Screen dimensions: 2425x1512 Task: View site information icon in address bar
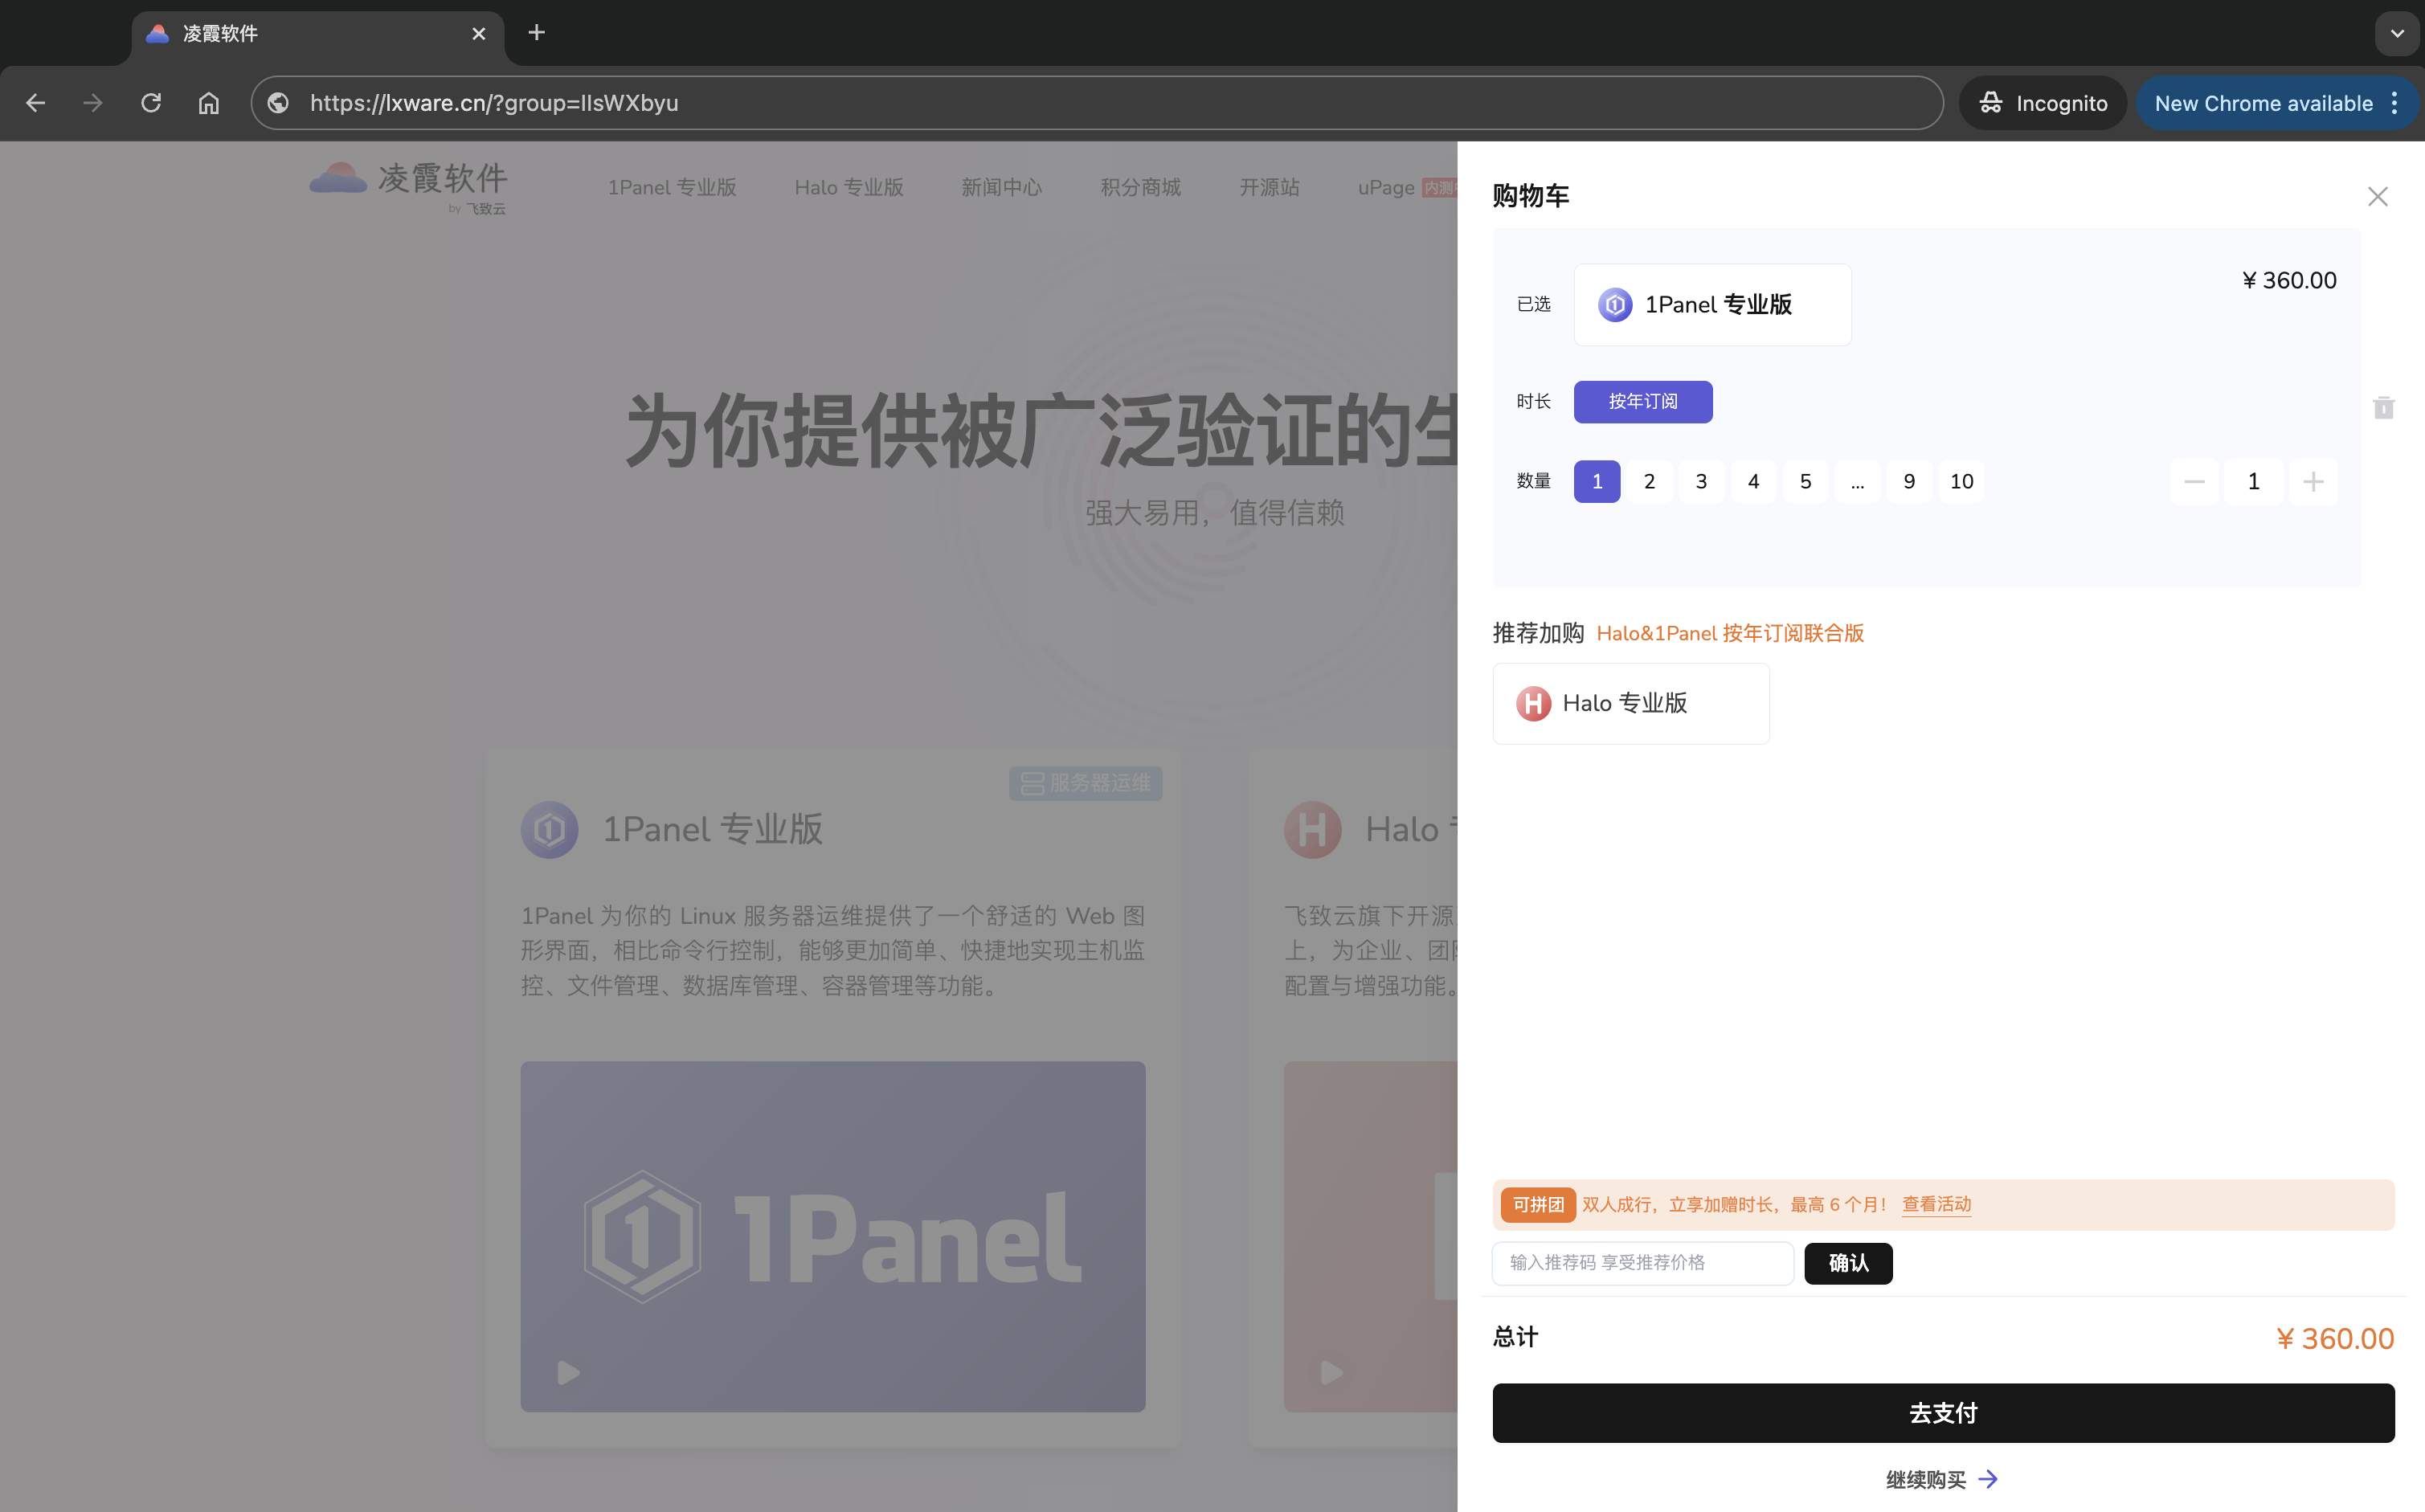coord(278,103)
